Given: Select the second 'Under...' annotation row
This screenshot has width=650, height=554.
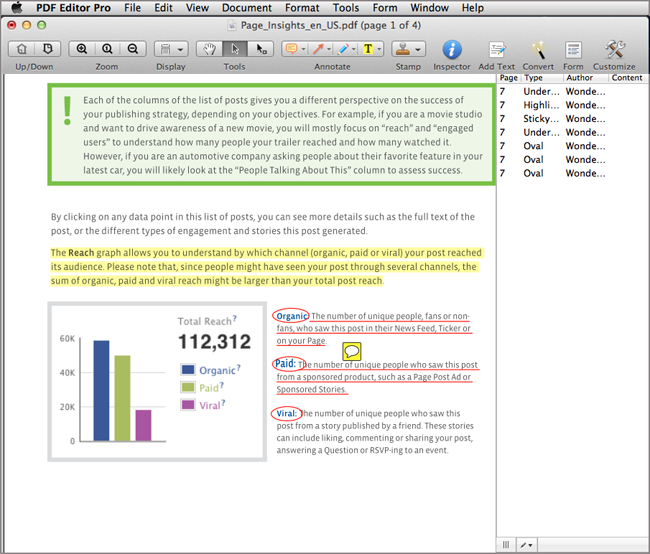Looking at the screenshot, I should coord(572,132).
